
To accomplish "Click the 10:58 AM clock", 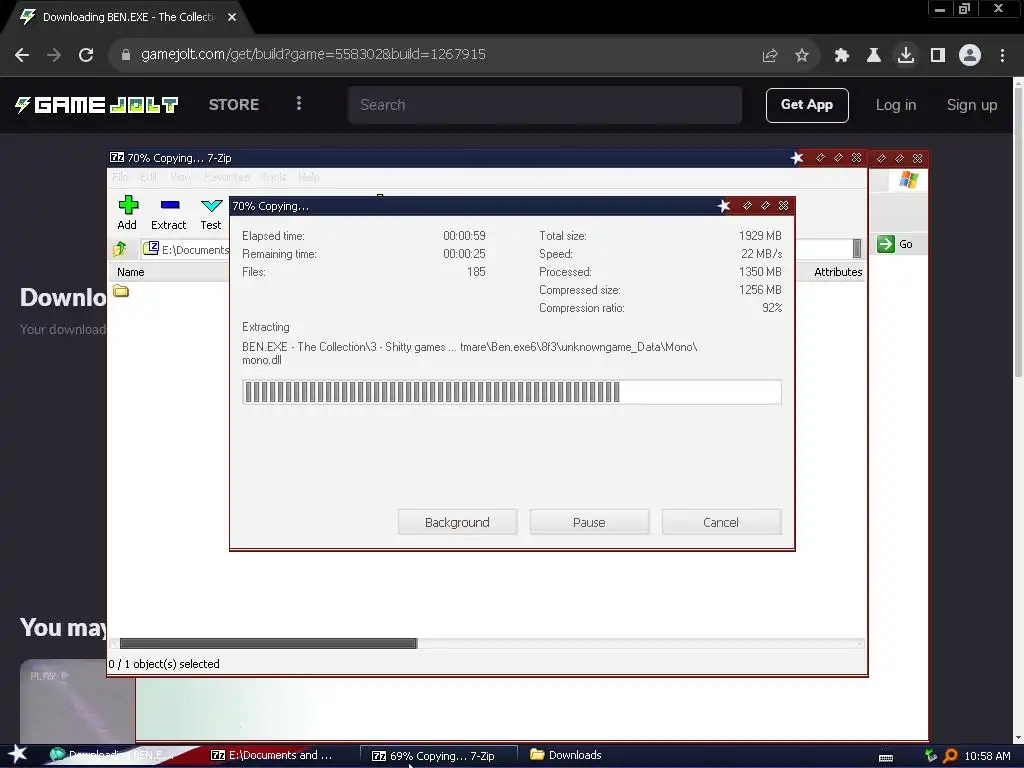I will coord(987,756).
